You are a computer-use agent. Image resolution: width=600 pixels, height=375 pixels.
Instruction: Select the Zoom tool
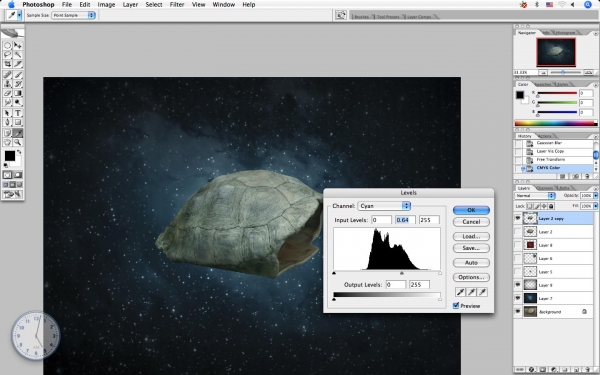pyautogui.click(x=18, y=142)
